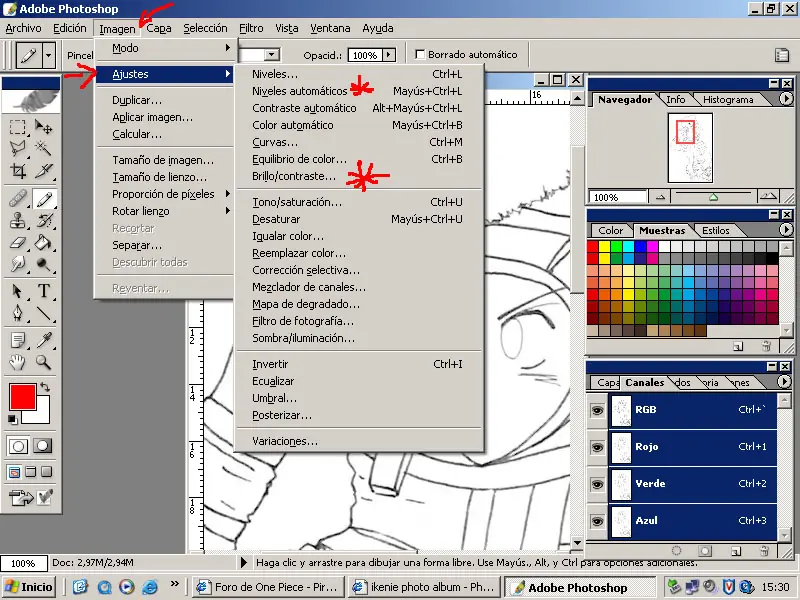The width and height of the screenshot is (800, 600).
Task: Select the Healing Brush tool
Action: (18, 198)
